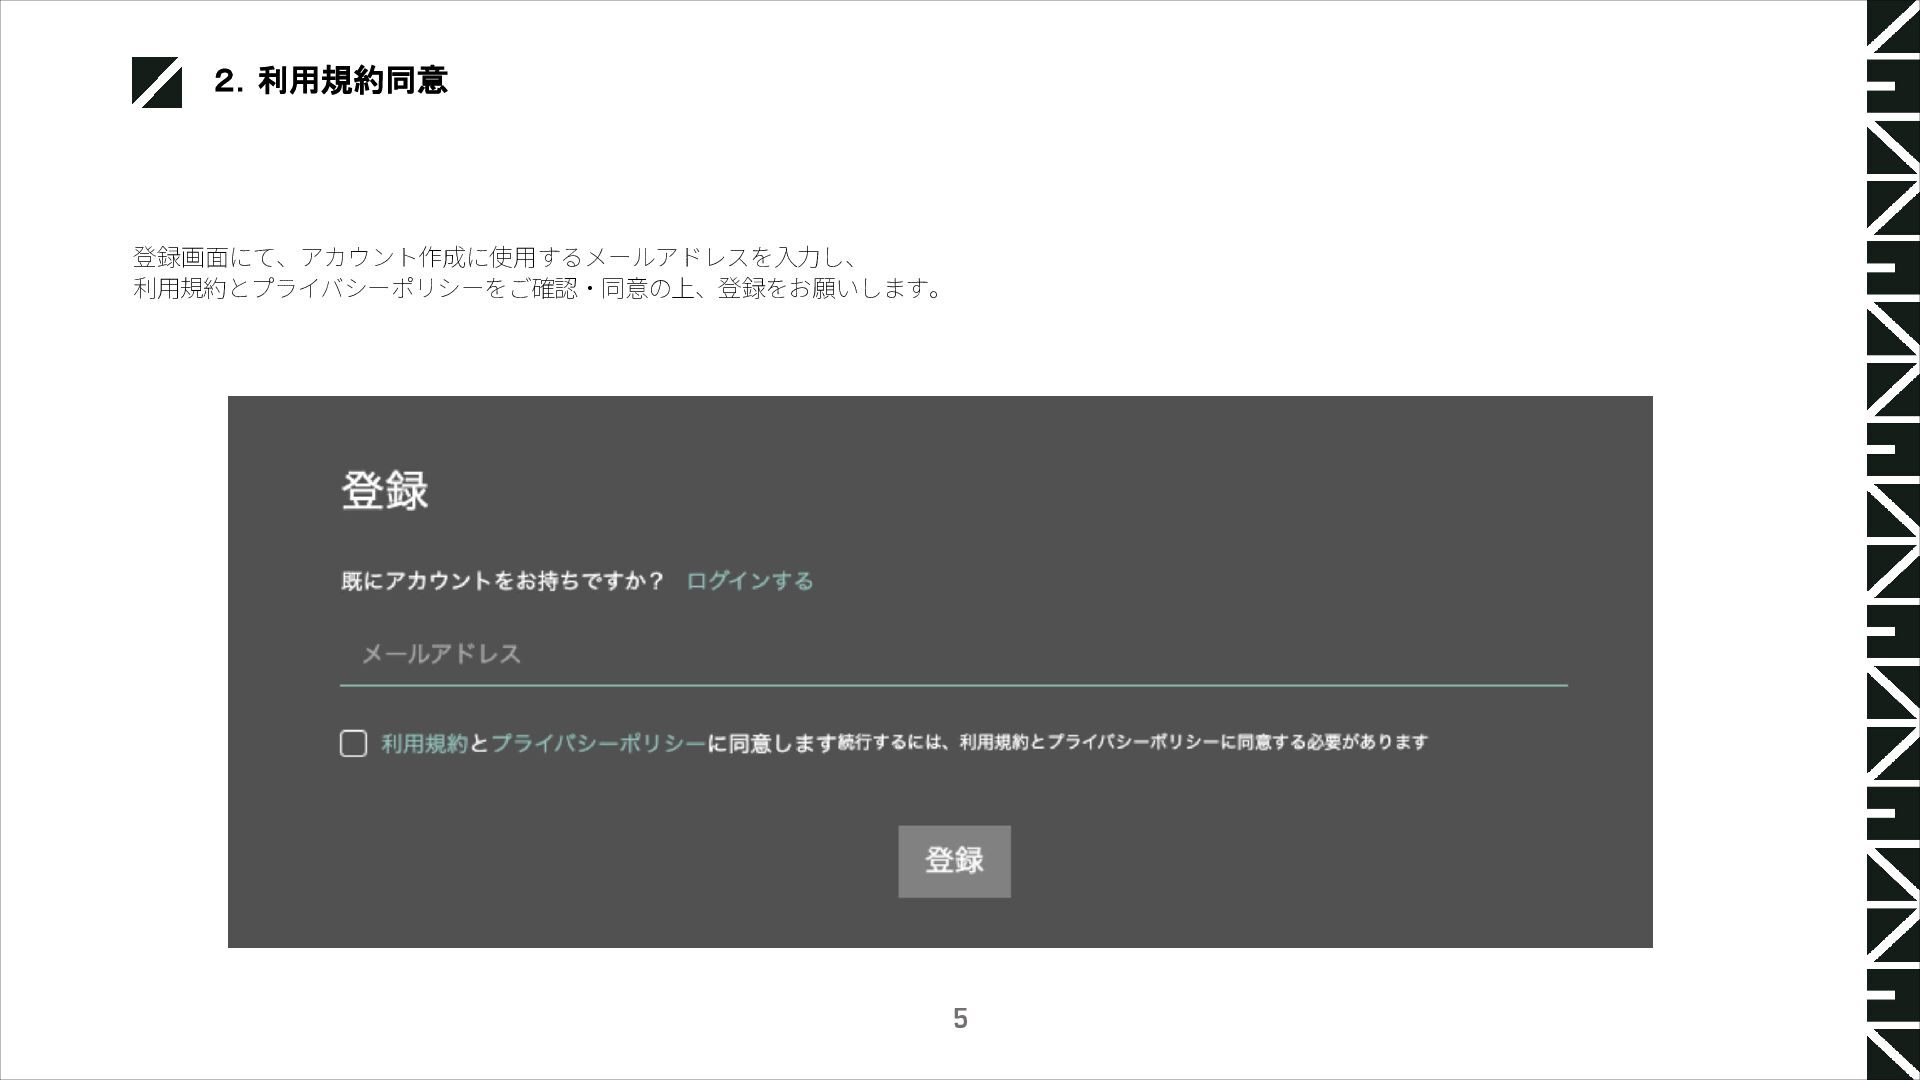Viewport: 1920px width, 1080px height.
Task: Click the instruction line starting 利用規約とプライバシー
Action: [x=538, y=289]
